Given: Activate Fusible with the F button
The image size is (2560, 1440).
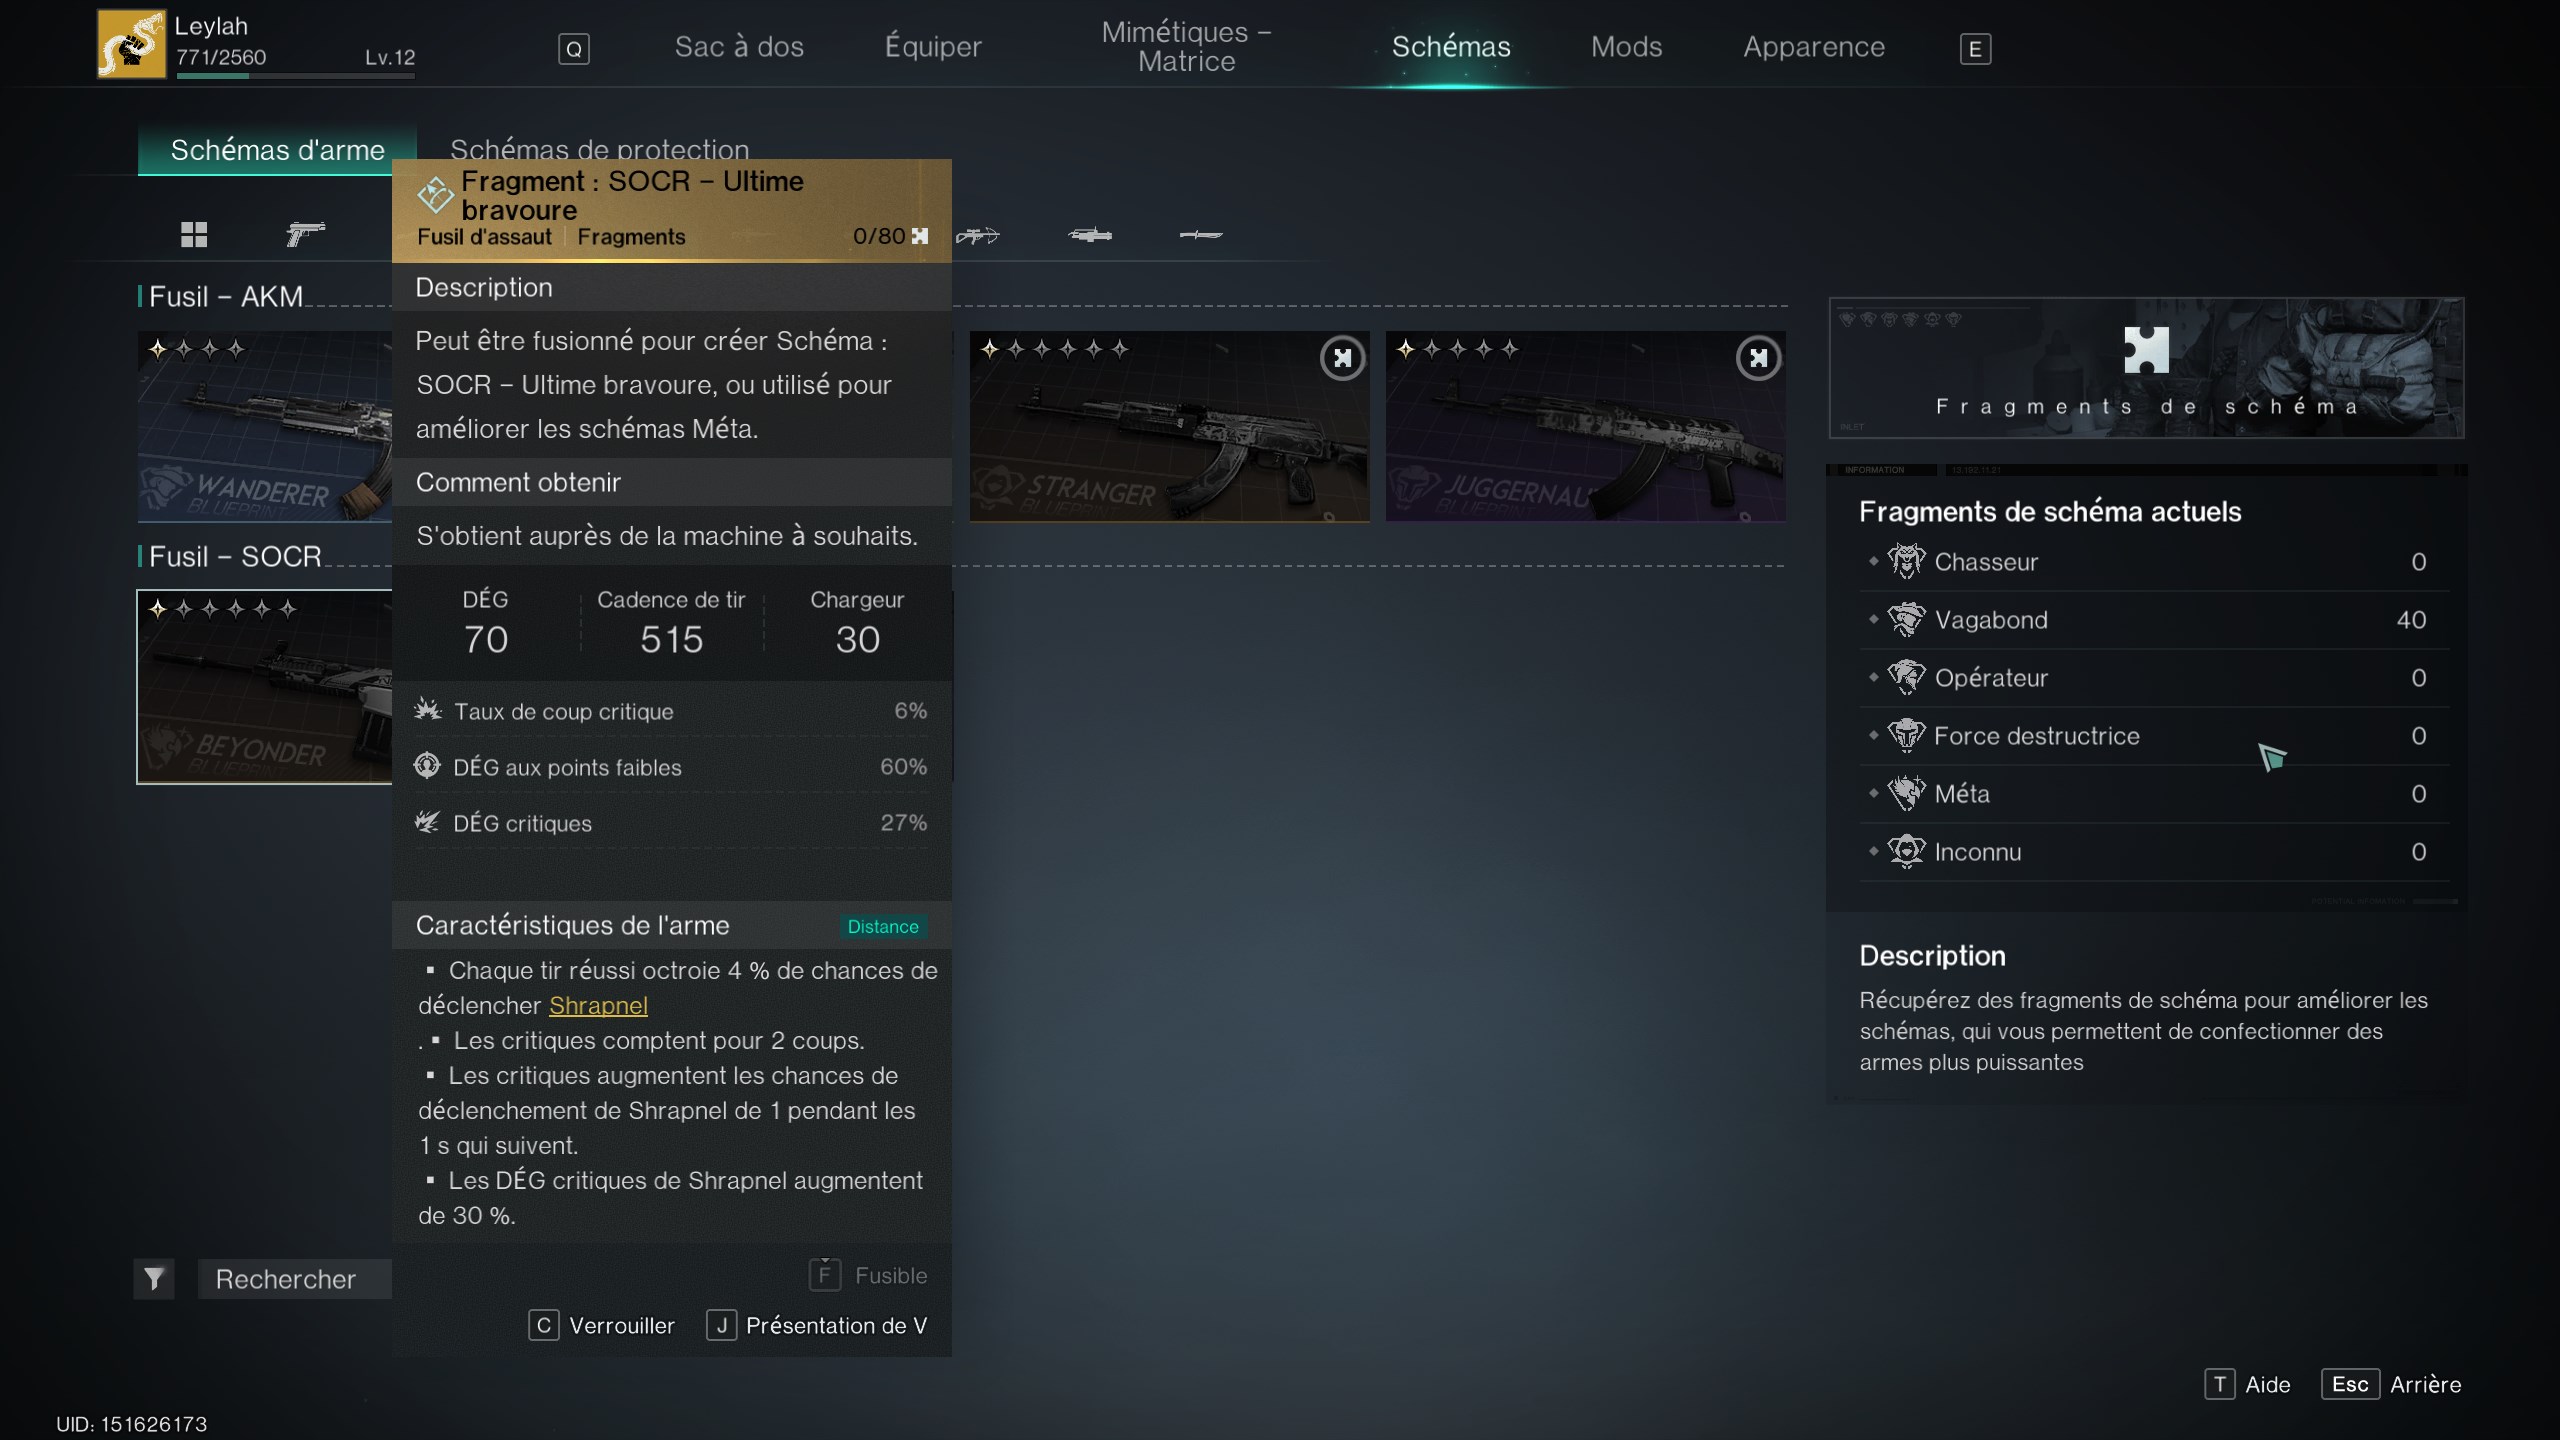Looking at the screenshot, I should click(822, 1275).
